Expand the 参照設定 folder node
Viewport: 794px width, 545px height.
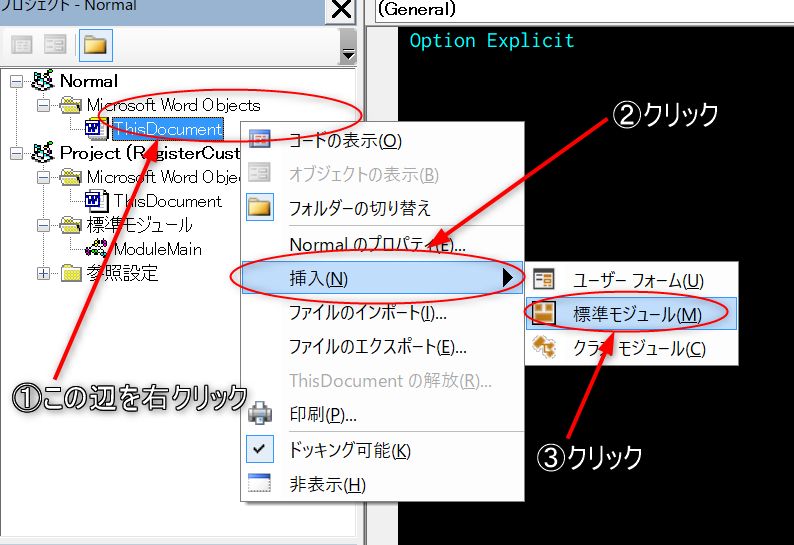point(44,274)
